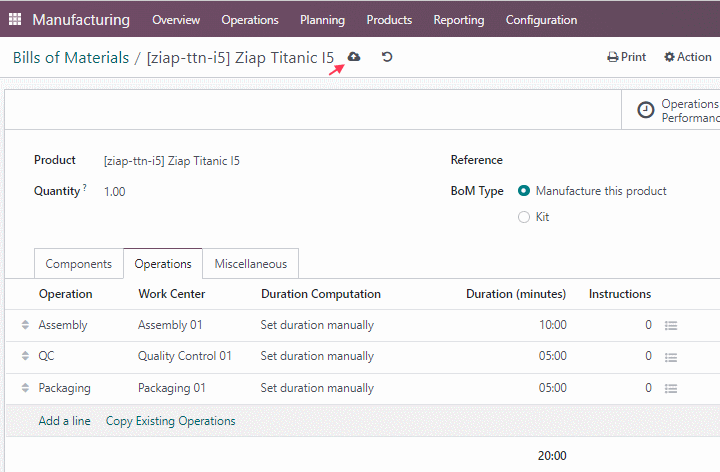720x472 pixels.
Task: Open the Operations Performance clock icon
Action: 646,110
